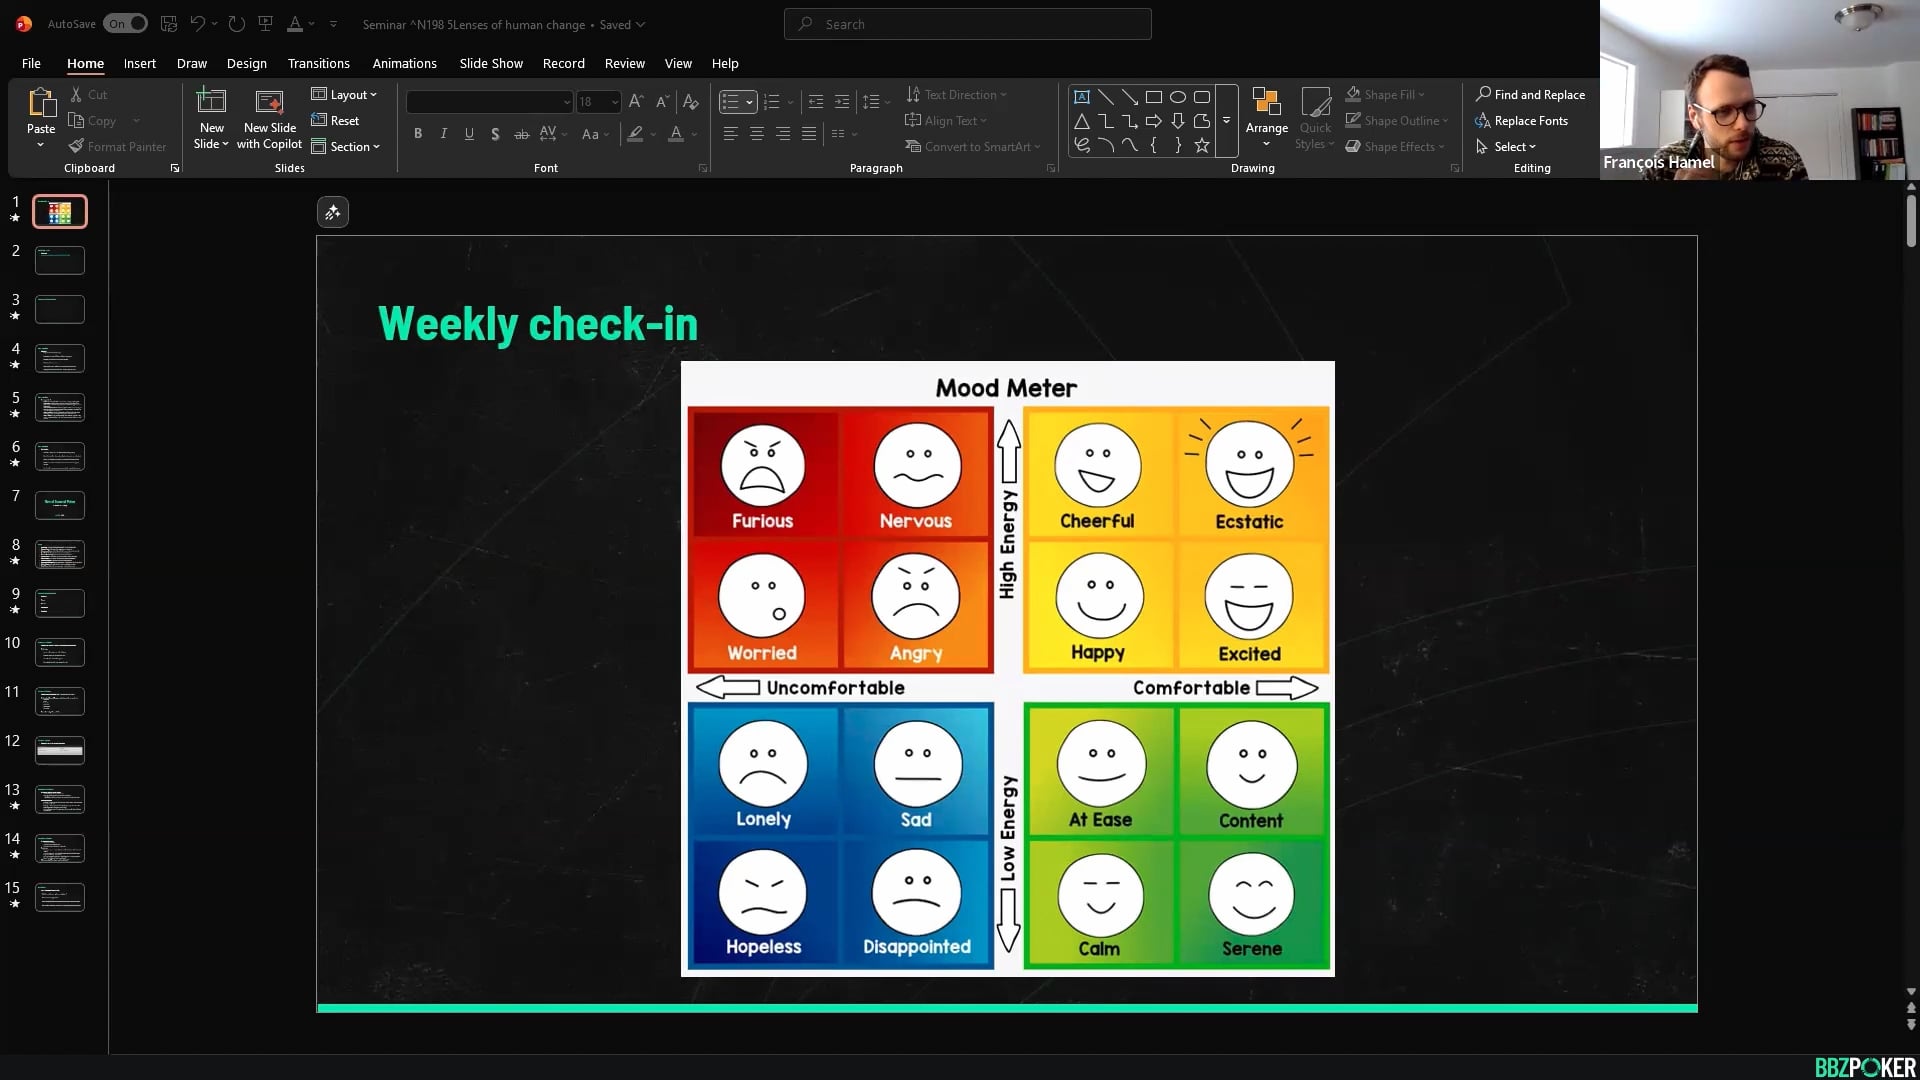1920x1080 pixels.
Task: Click center text alignment
Action: pos(757,133)
